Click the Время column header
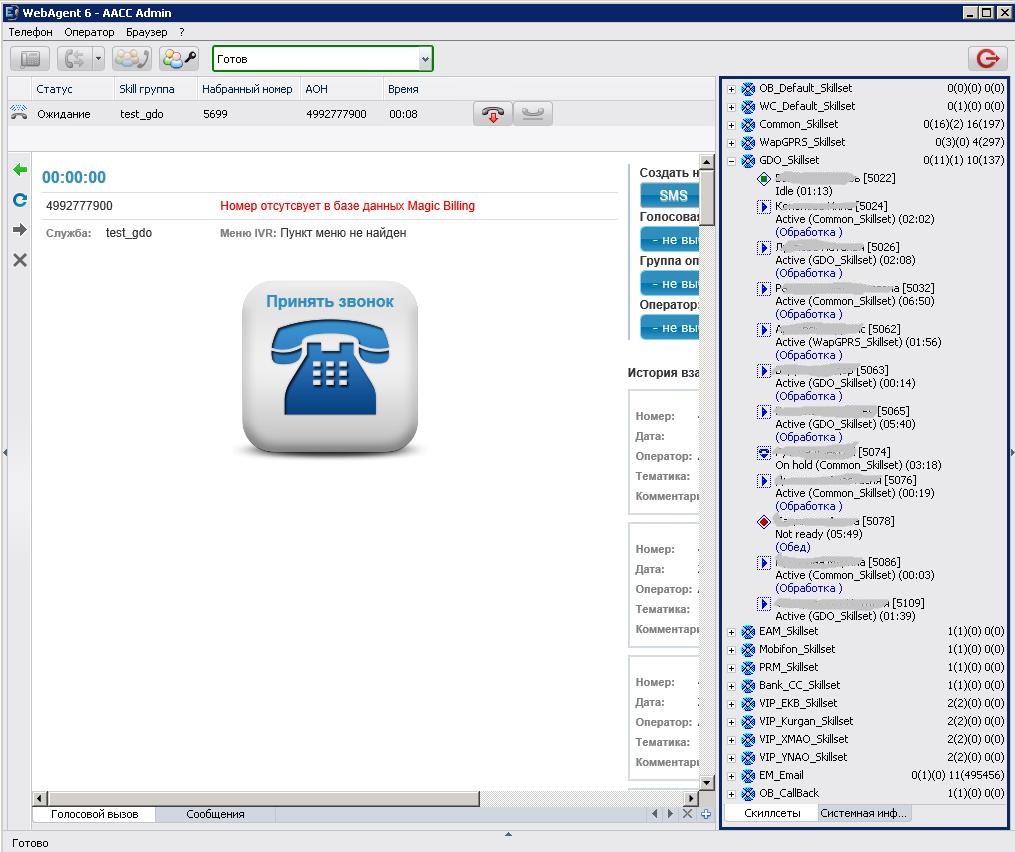 tap(425, 89)
